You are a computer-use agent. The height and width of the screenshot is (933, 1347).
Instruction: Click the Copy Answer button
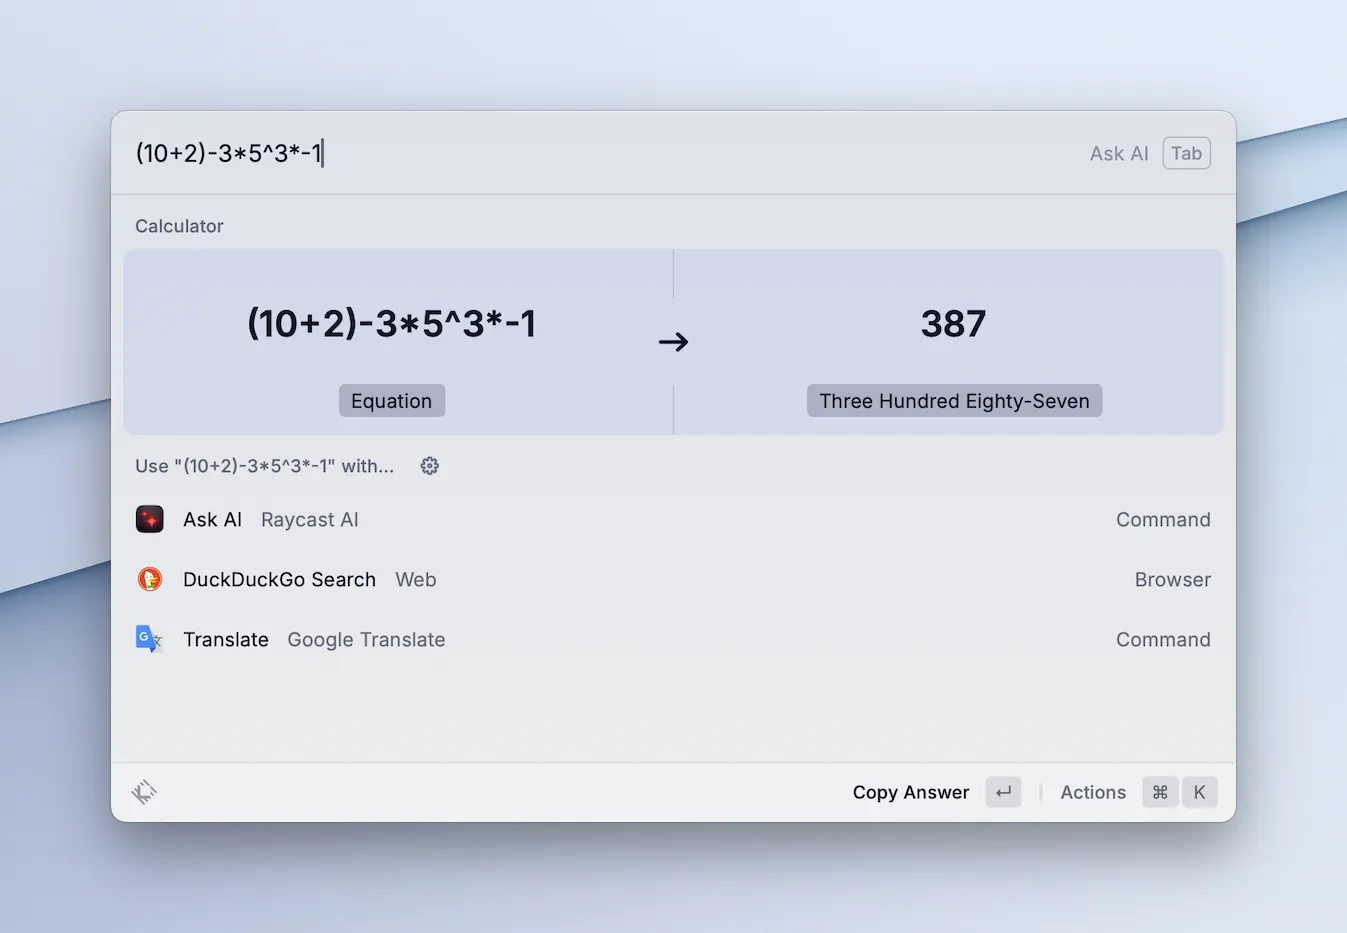tap(910, 791)
